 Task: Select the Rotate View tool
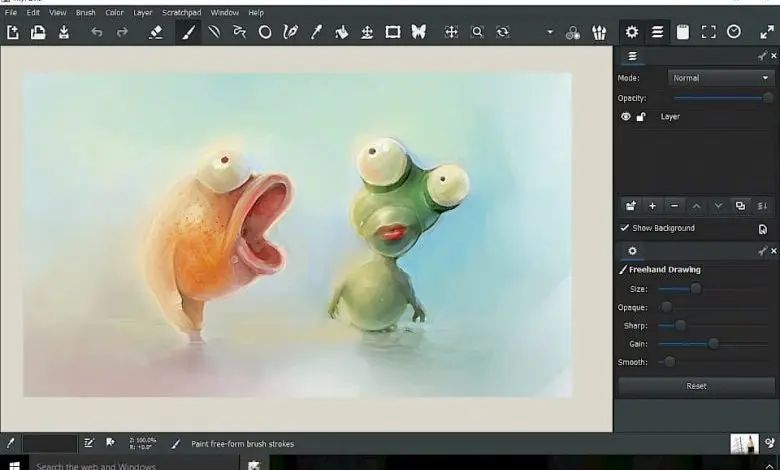click(x=503, y=32)
